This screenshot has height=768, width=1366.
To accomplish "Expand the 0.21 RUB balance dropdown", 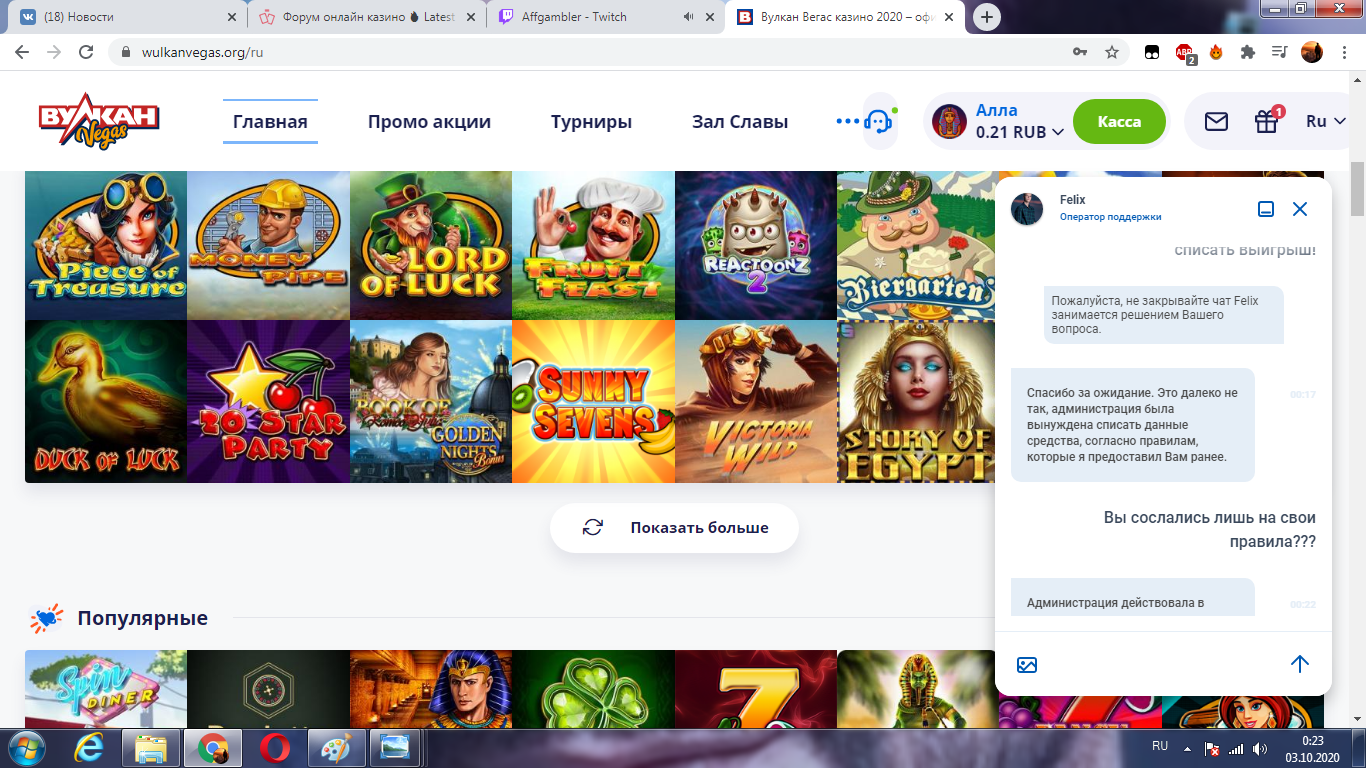I will click(1020, 132).
